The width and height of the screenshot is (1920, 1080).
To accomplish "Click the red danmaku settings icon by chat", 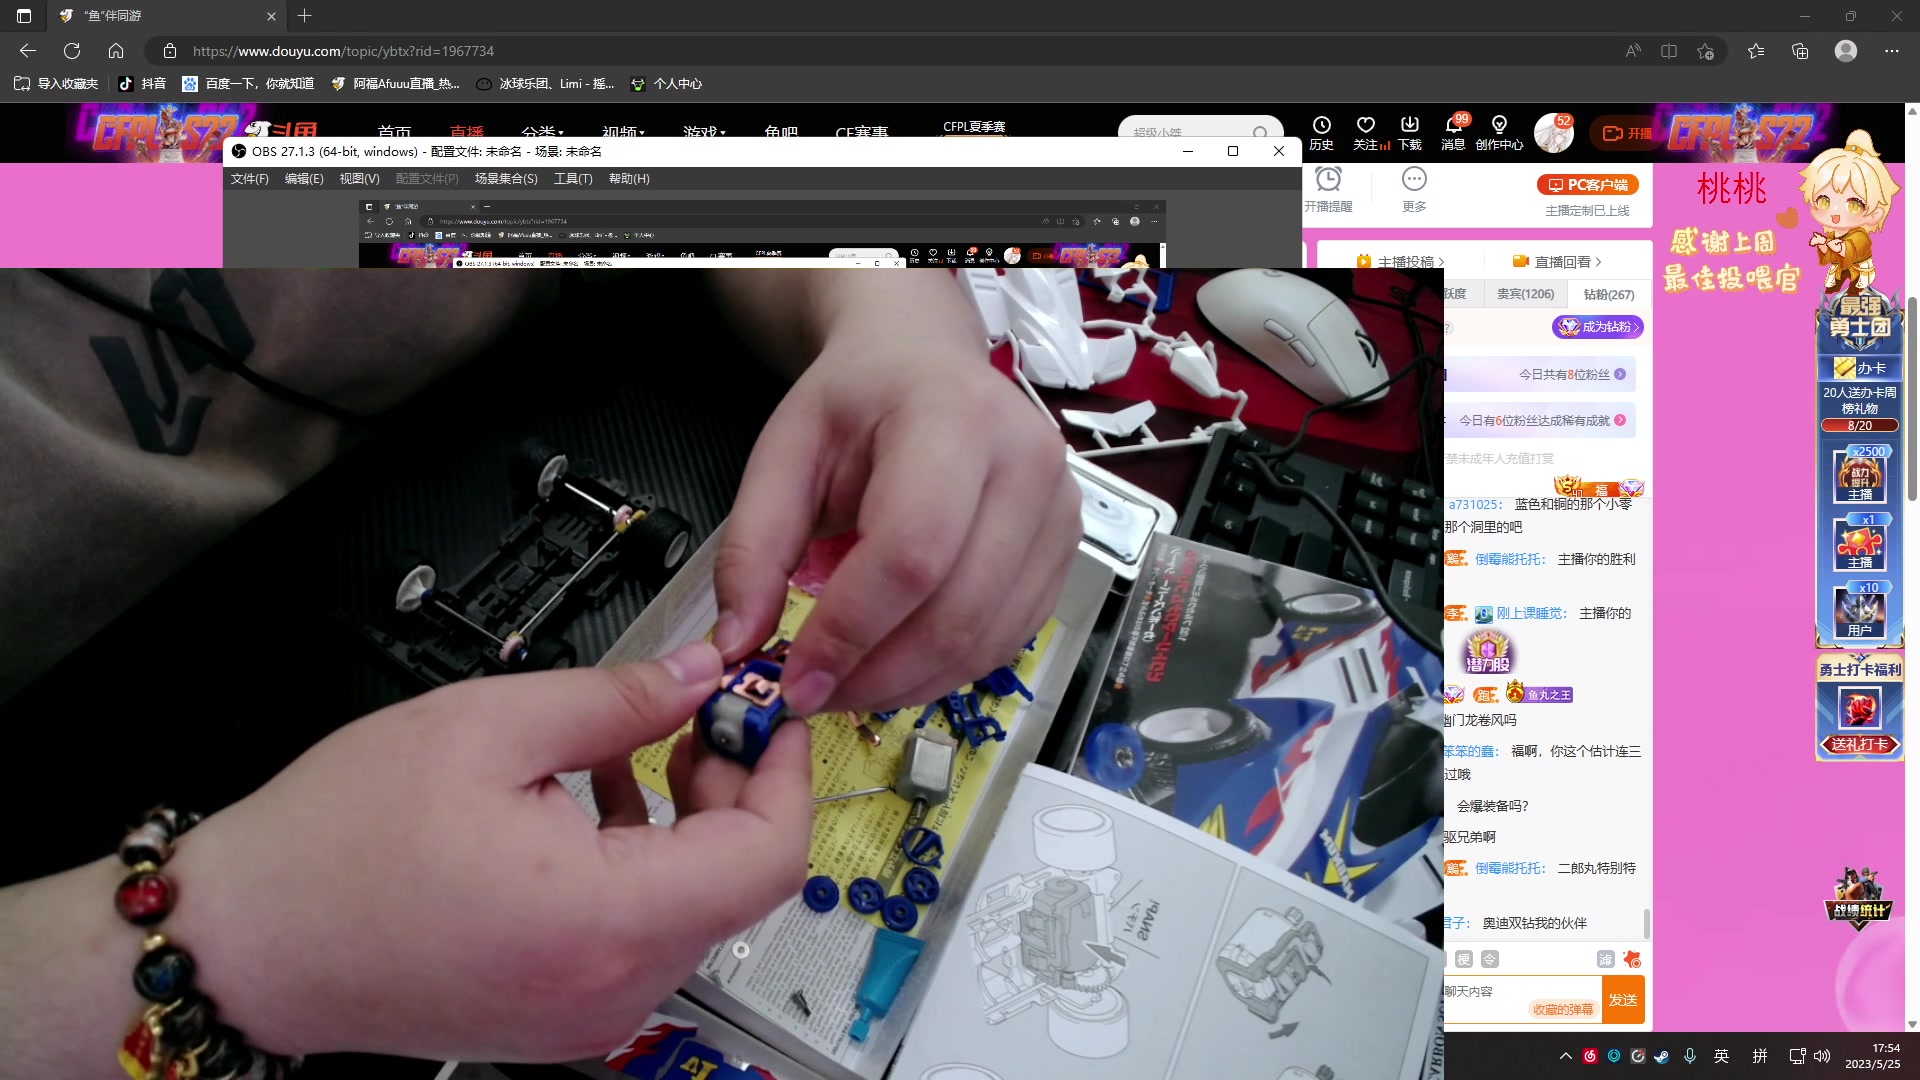I will pos(1632,960).
